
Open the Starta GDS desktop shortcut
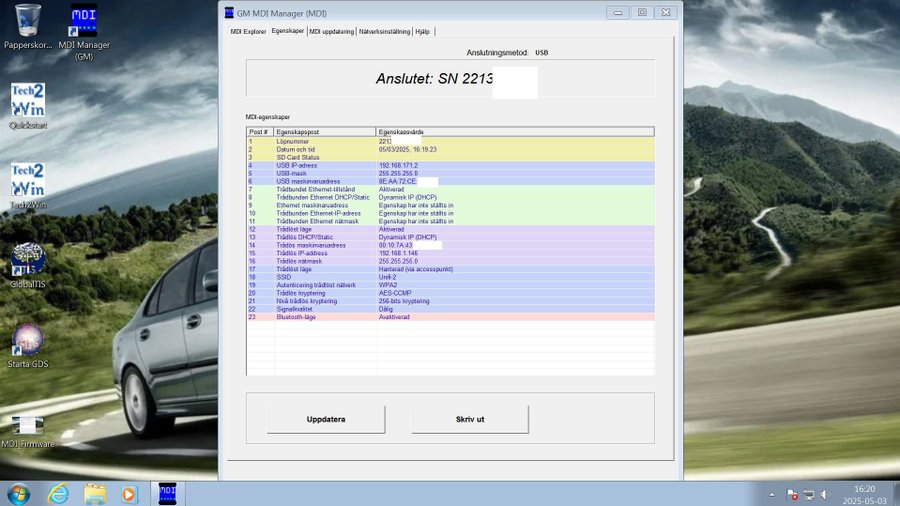pos(28,345)
